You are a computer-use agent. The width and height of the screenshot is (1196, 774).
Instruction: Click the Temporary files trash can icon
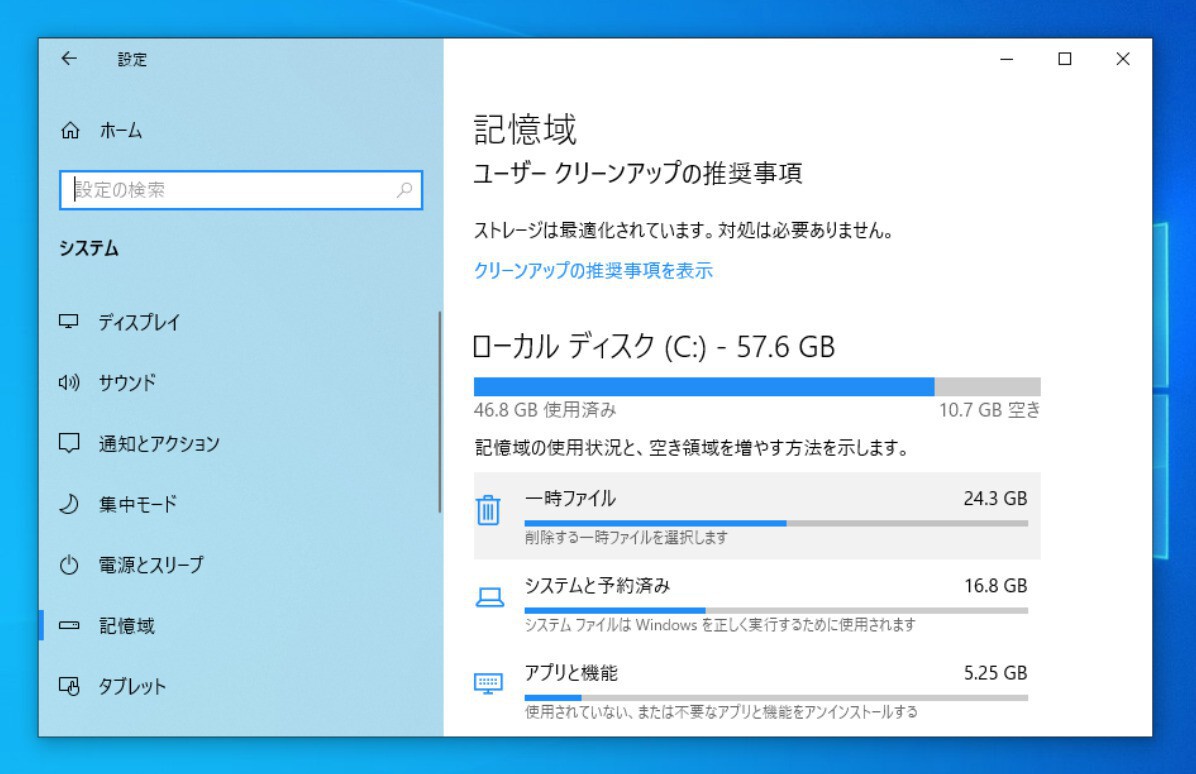(487, 510)
